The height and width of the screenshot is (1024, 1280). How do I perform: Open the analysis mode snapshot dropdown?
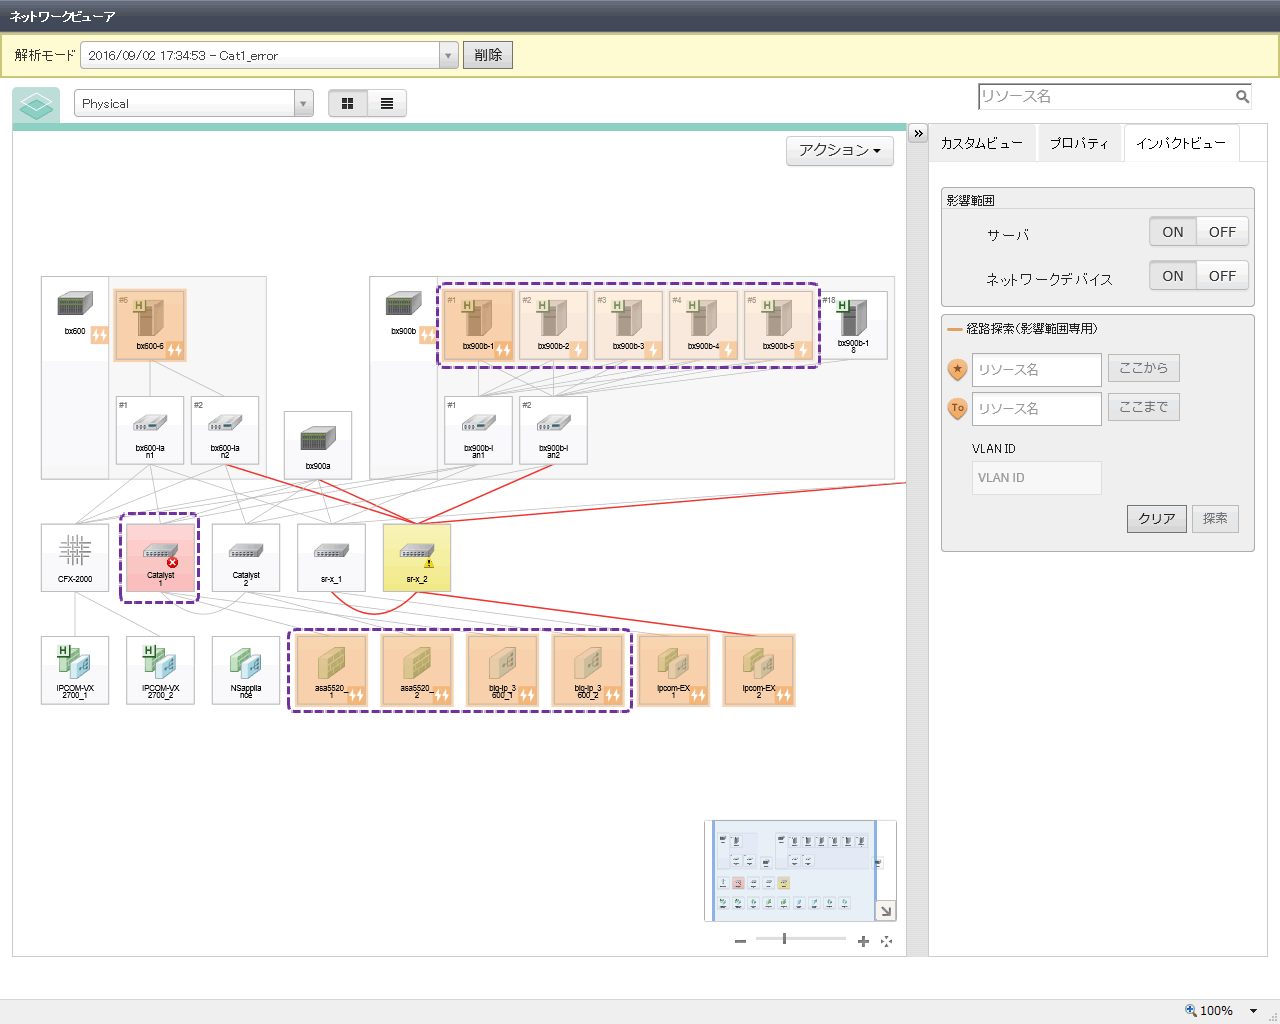tap(449, 55)
